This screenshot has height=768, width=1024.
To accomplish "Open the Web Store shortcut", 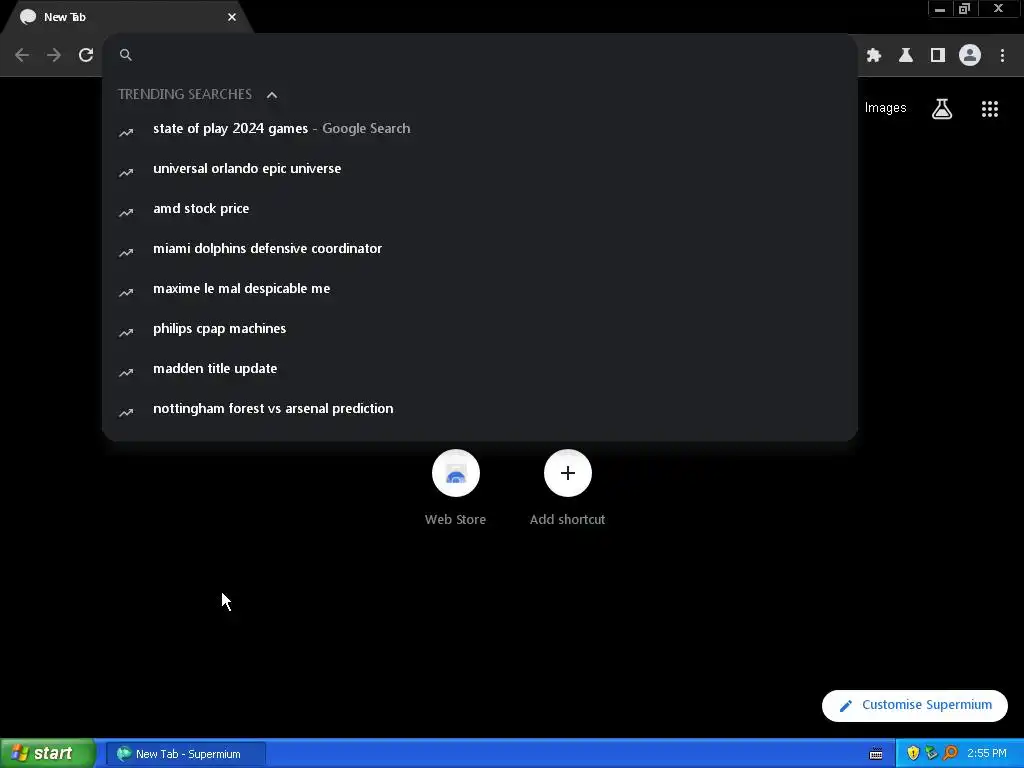I will point(456,488).
